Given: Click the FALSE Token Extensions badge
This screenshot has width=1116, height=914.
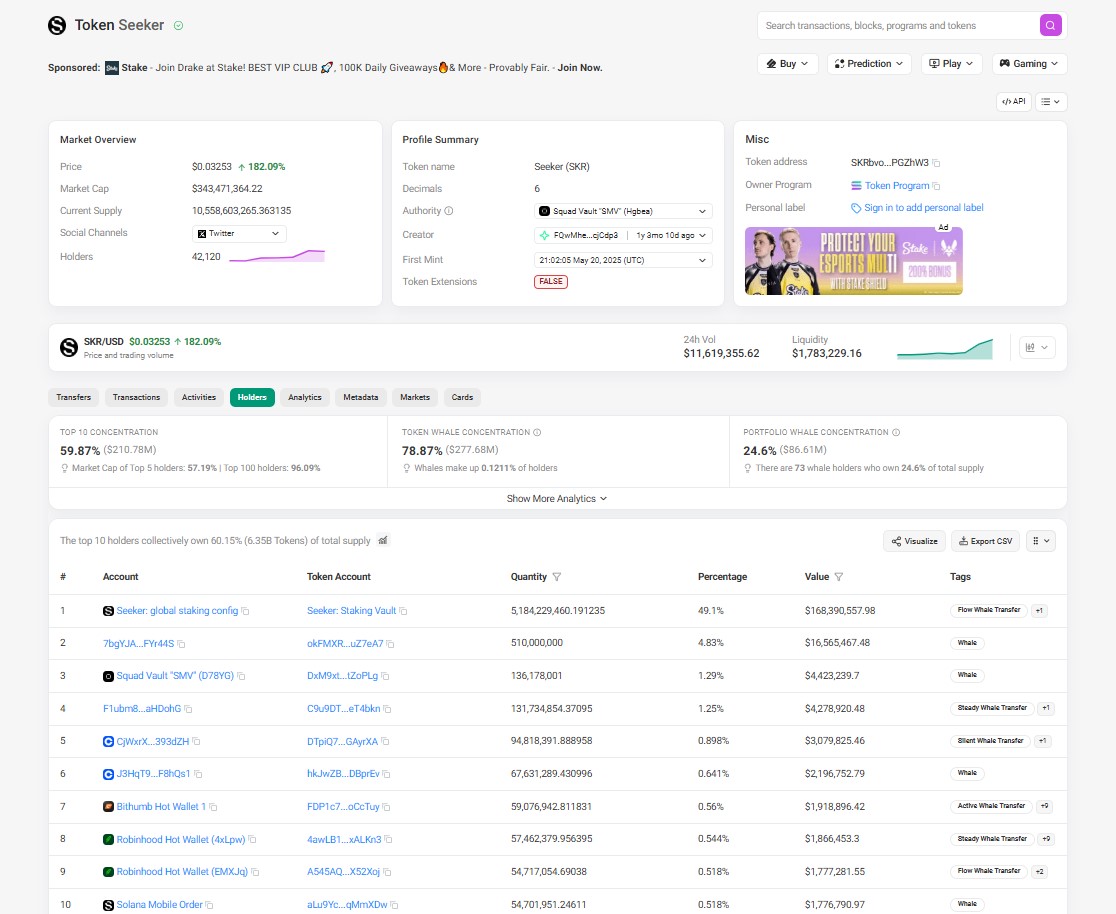Looking at the screenshot, I should coord(551,282).
